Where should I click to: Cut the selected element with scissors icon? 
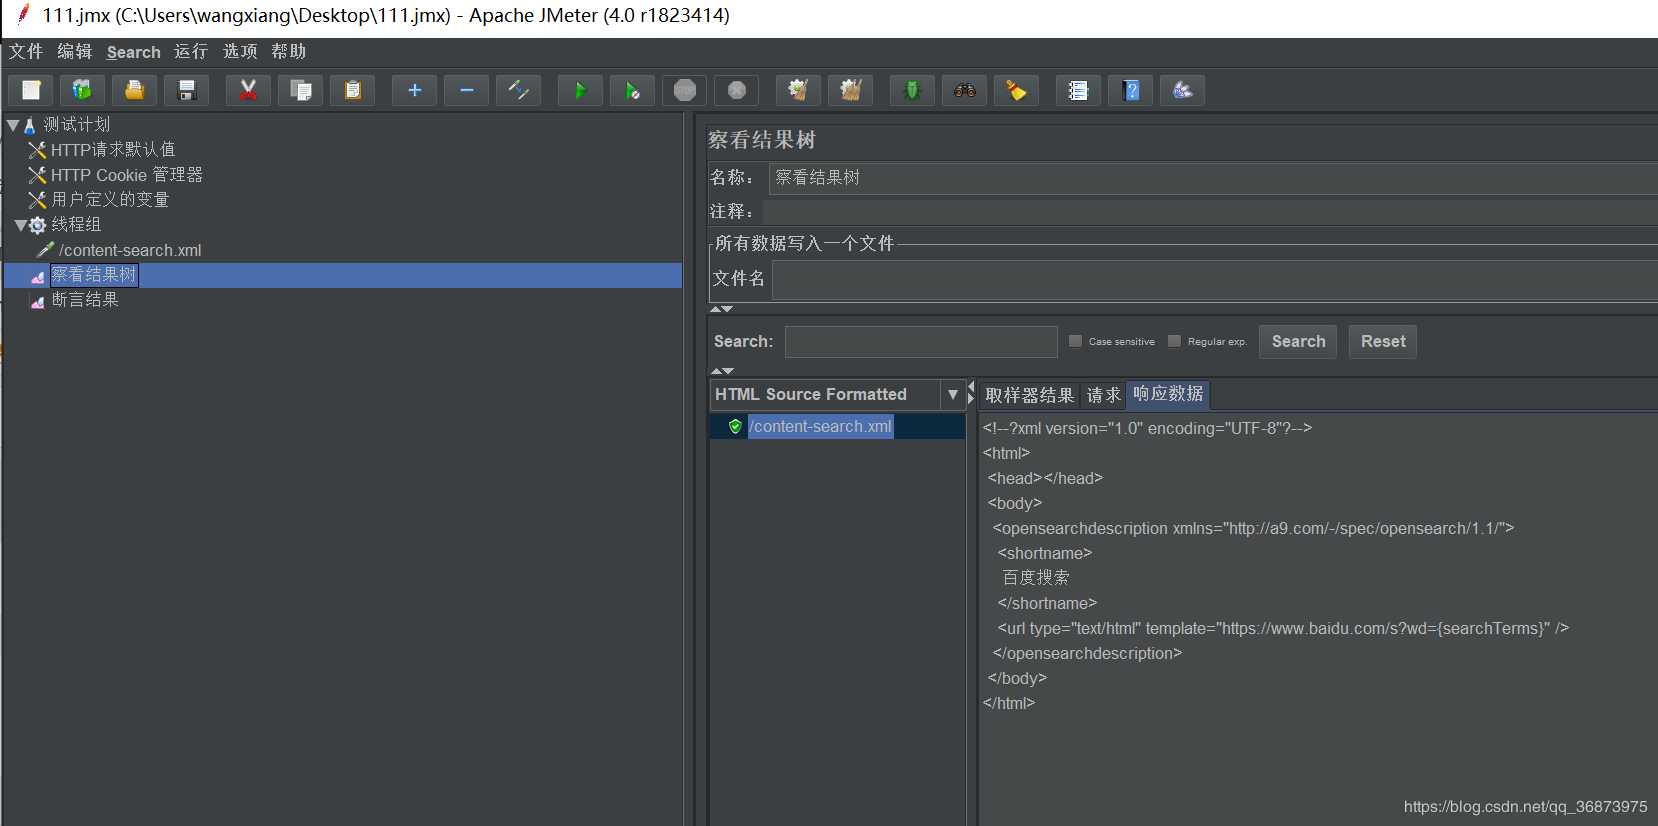click(x=248, y=90)
